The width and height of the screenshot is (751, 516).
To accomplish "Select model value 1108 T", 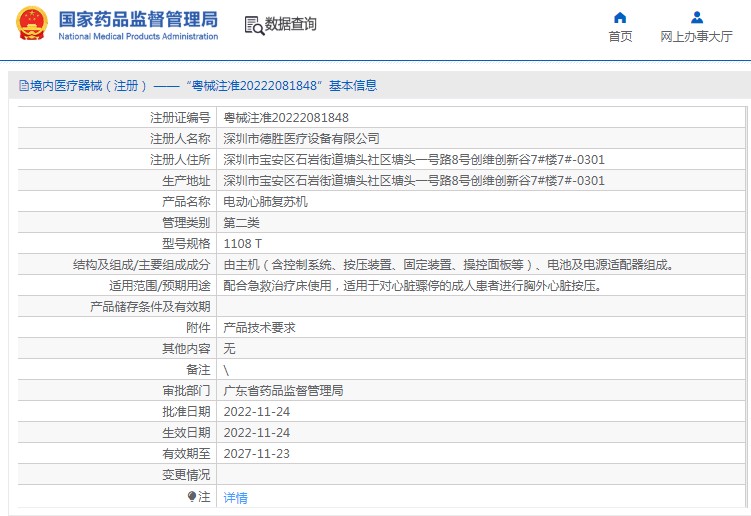I will pos(242,244).
